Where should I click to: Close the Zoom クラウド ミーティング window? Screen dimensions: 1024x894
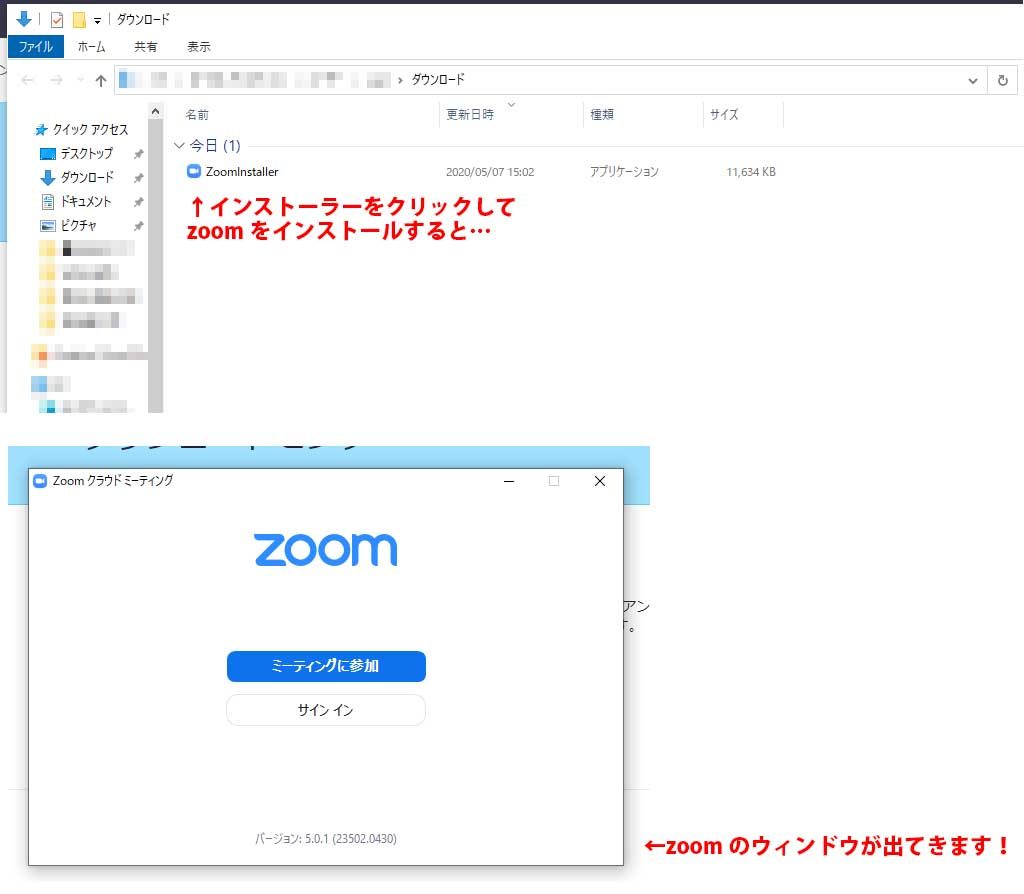pyautogui.click(x=599, y=481)
